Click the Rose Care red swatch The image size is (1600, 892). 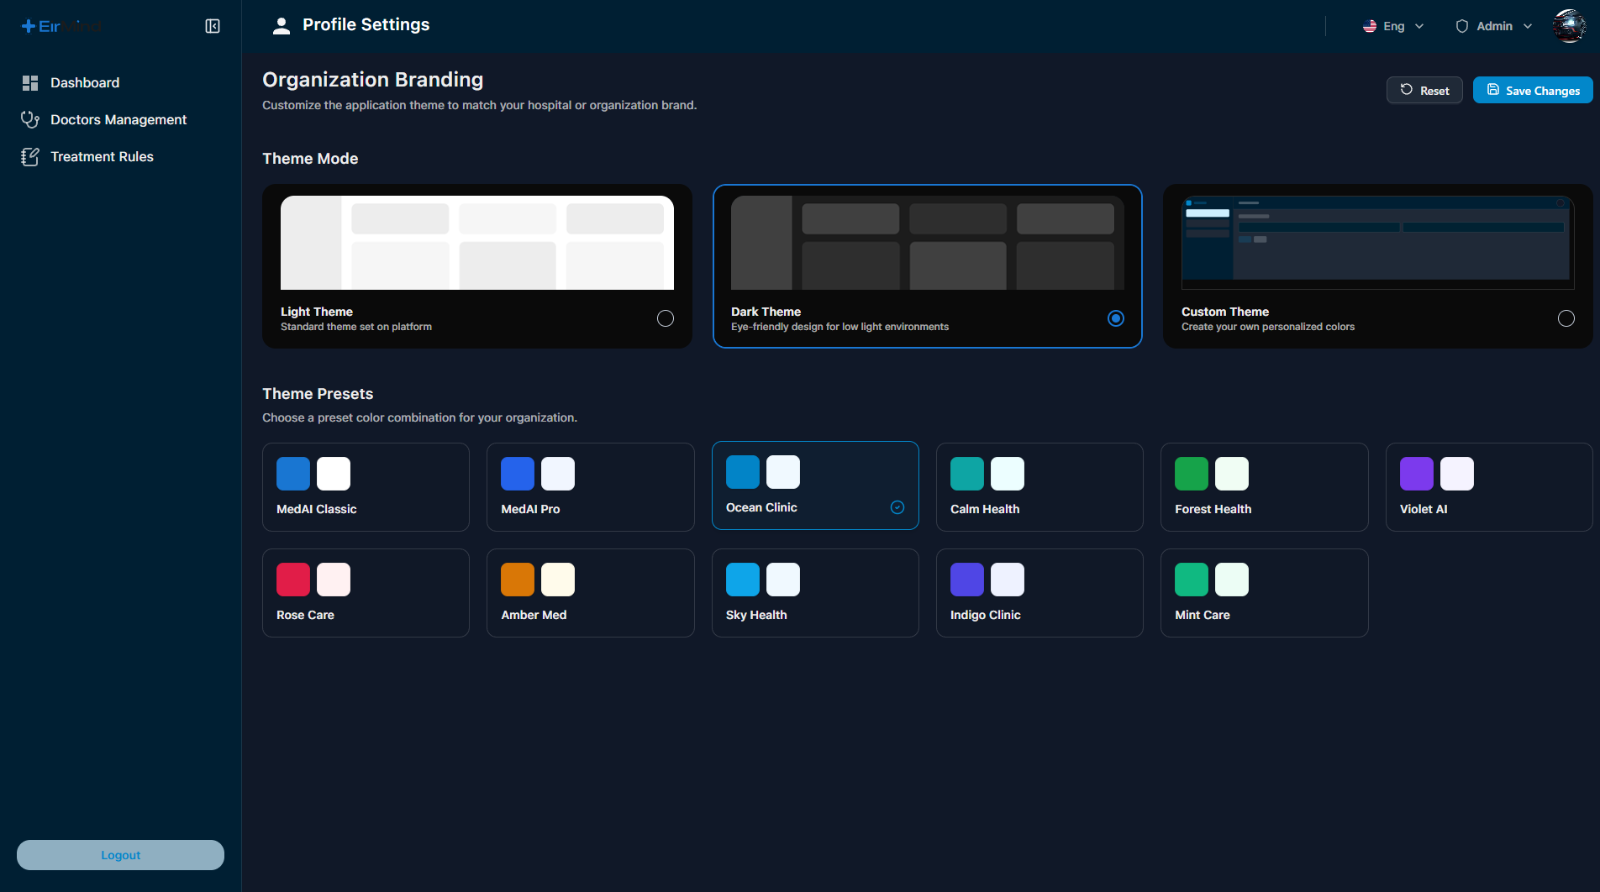[x=293, y=580]
